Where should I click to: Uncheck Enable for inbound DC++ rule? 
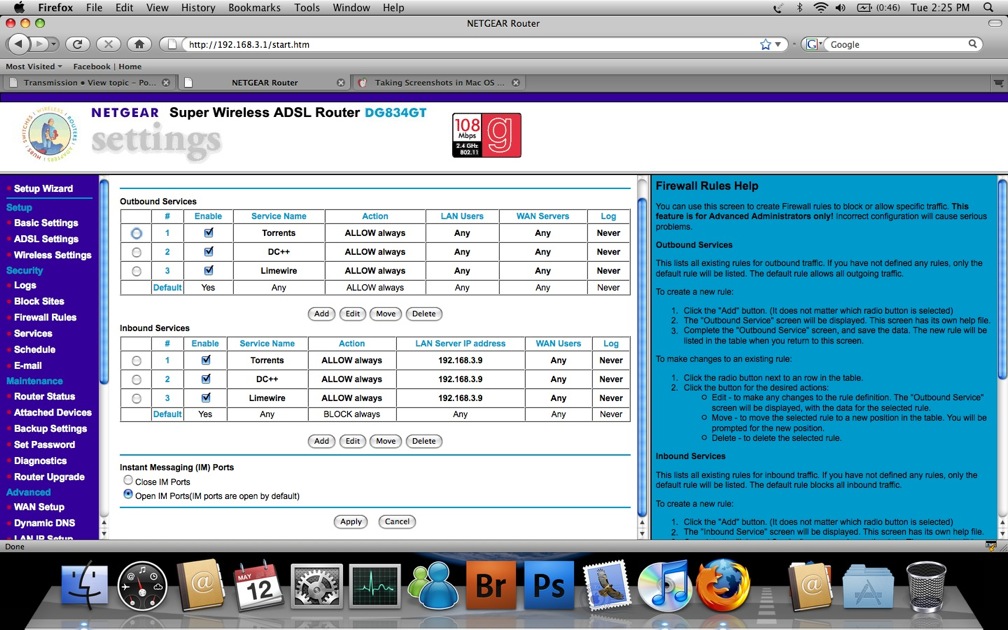pos(206,379)
